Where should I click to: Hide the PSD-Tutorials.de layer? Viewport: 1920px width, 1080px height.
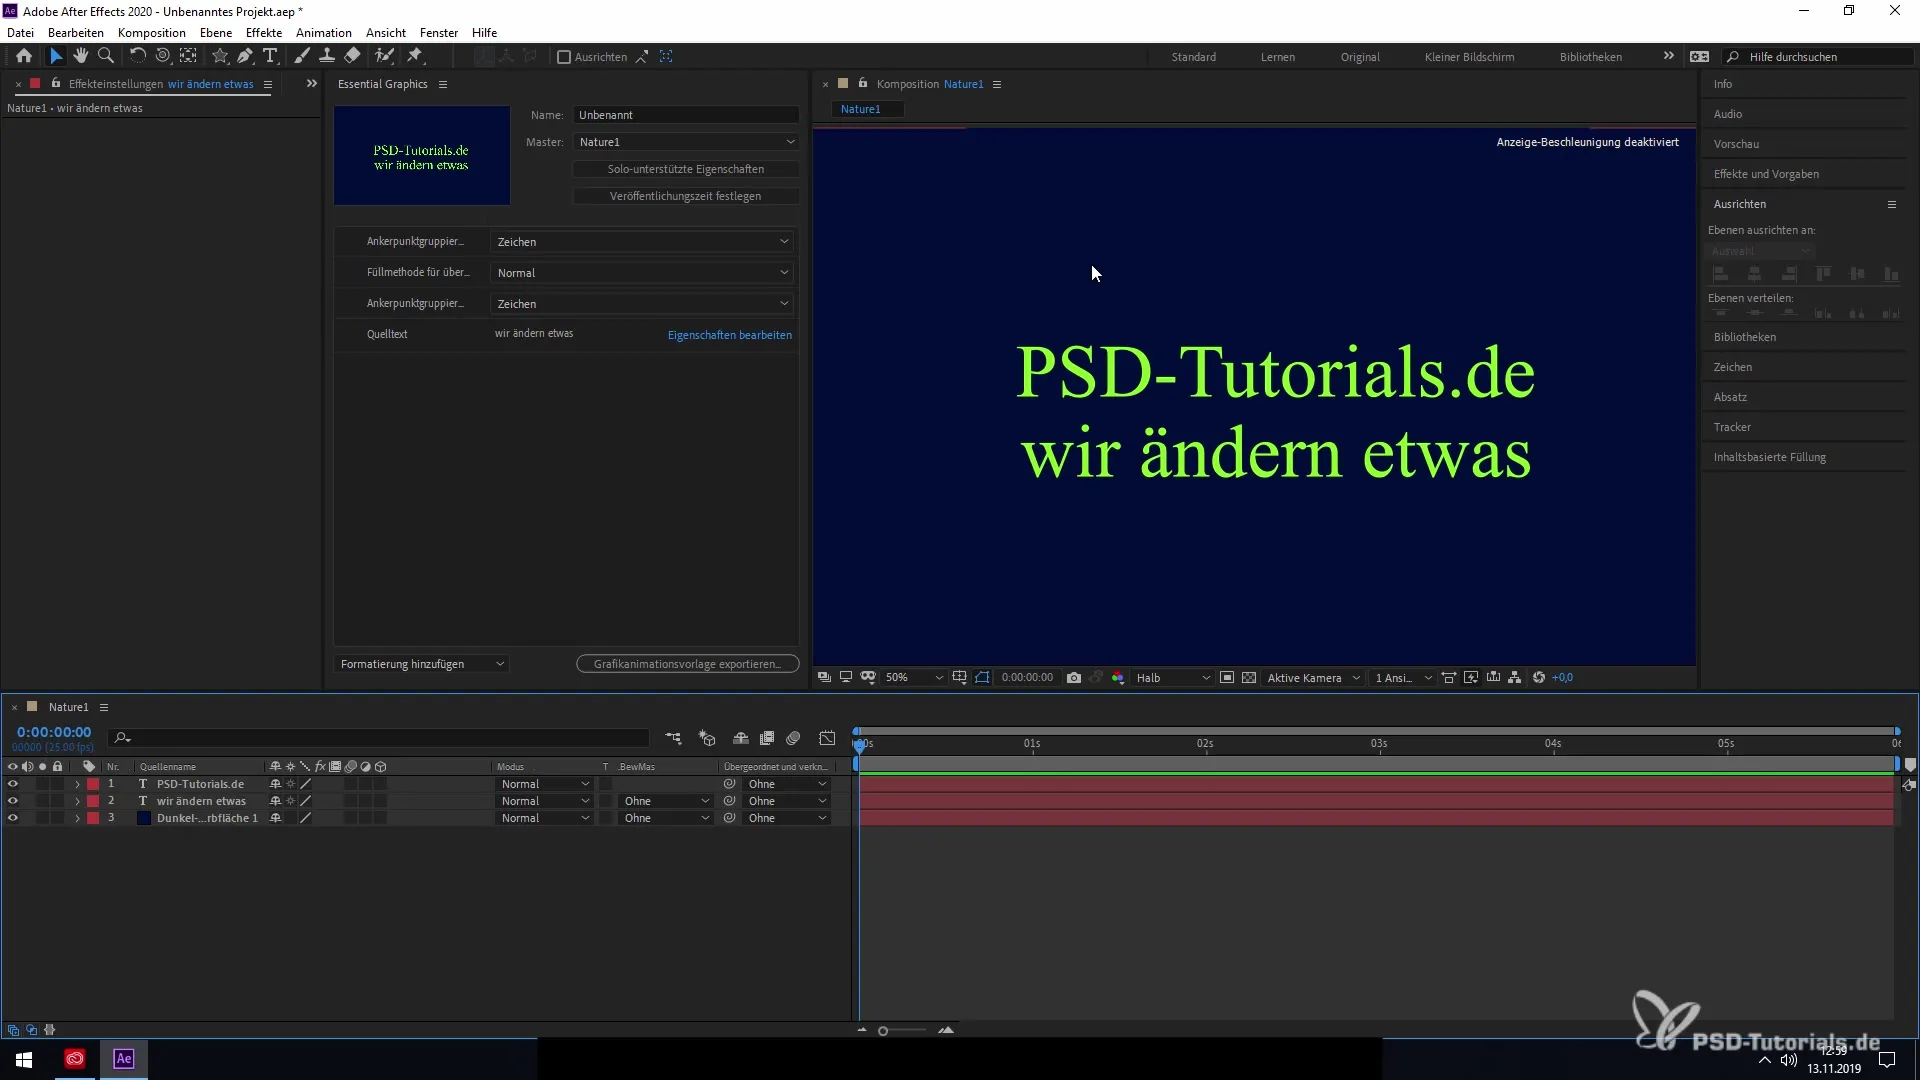pyautogui.click(x=13, y=784)
